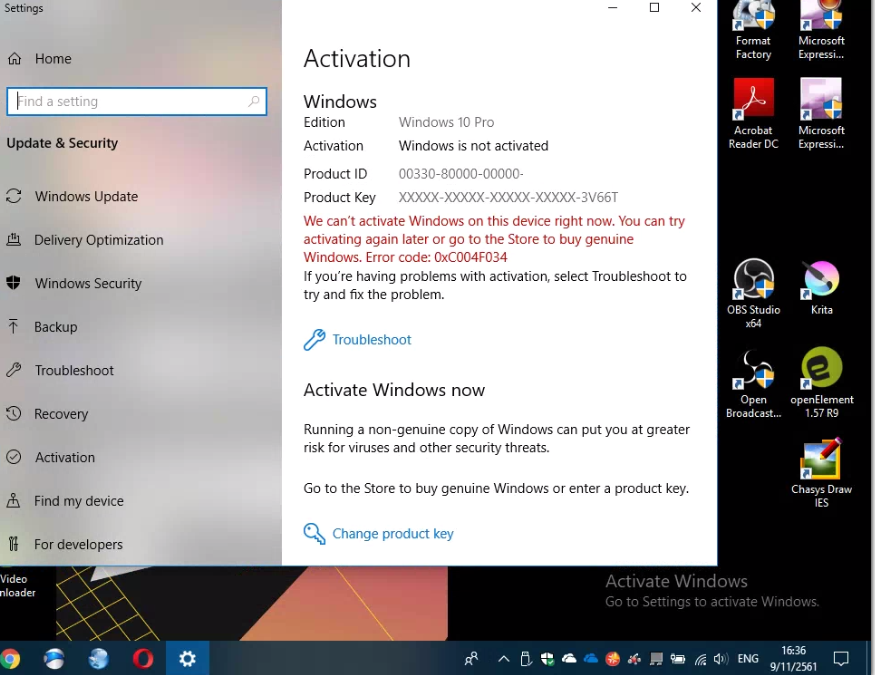Open the volume speaker icon in tray

(720, 659)
